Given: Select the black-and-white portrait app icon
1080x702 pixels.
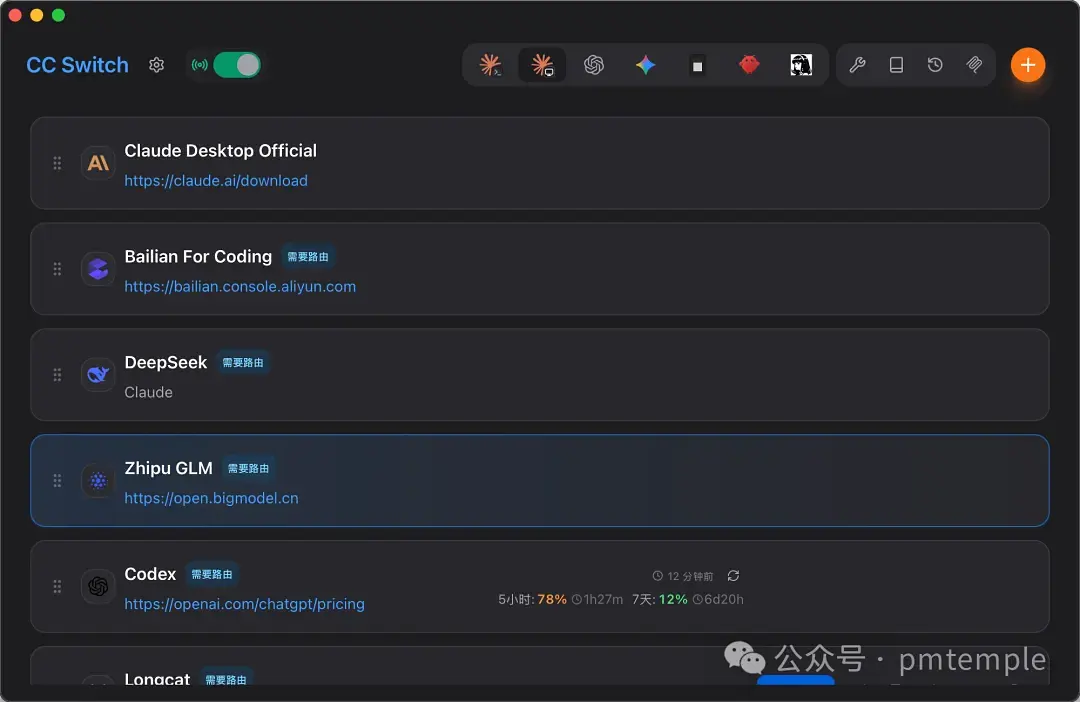Looking at the screenshot, I should tap(800, 65).
